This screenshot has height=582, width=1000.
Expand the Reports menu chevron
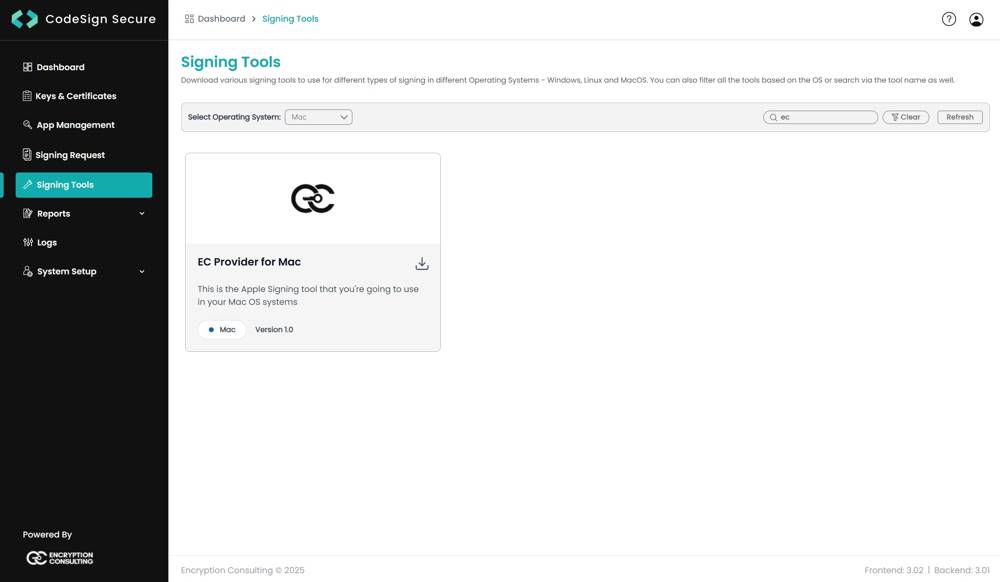click(142, 214)
